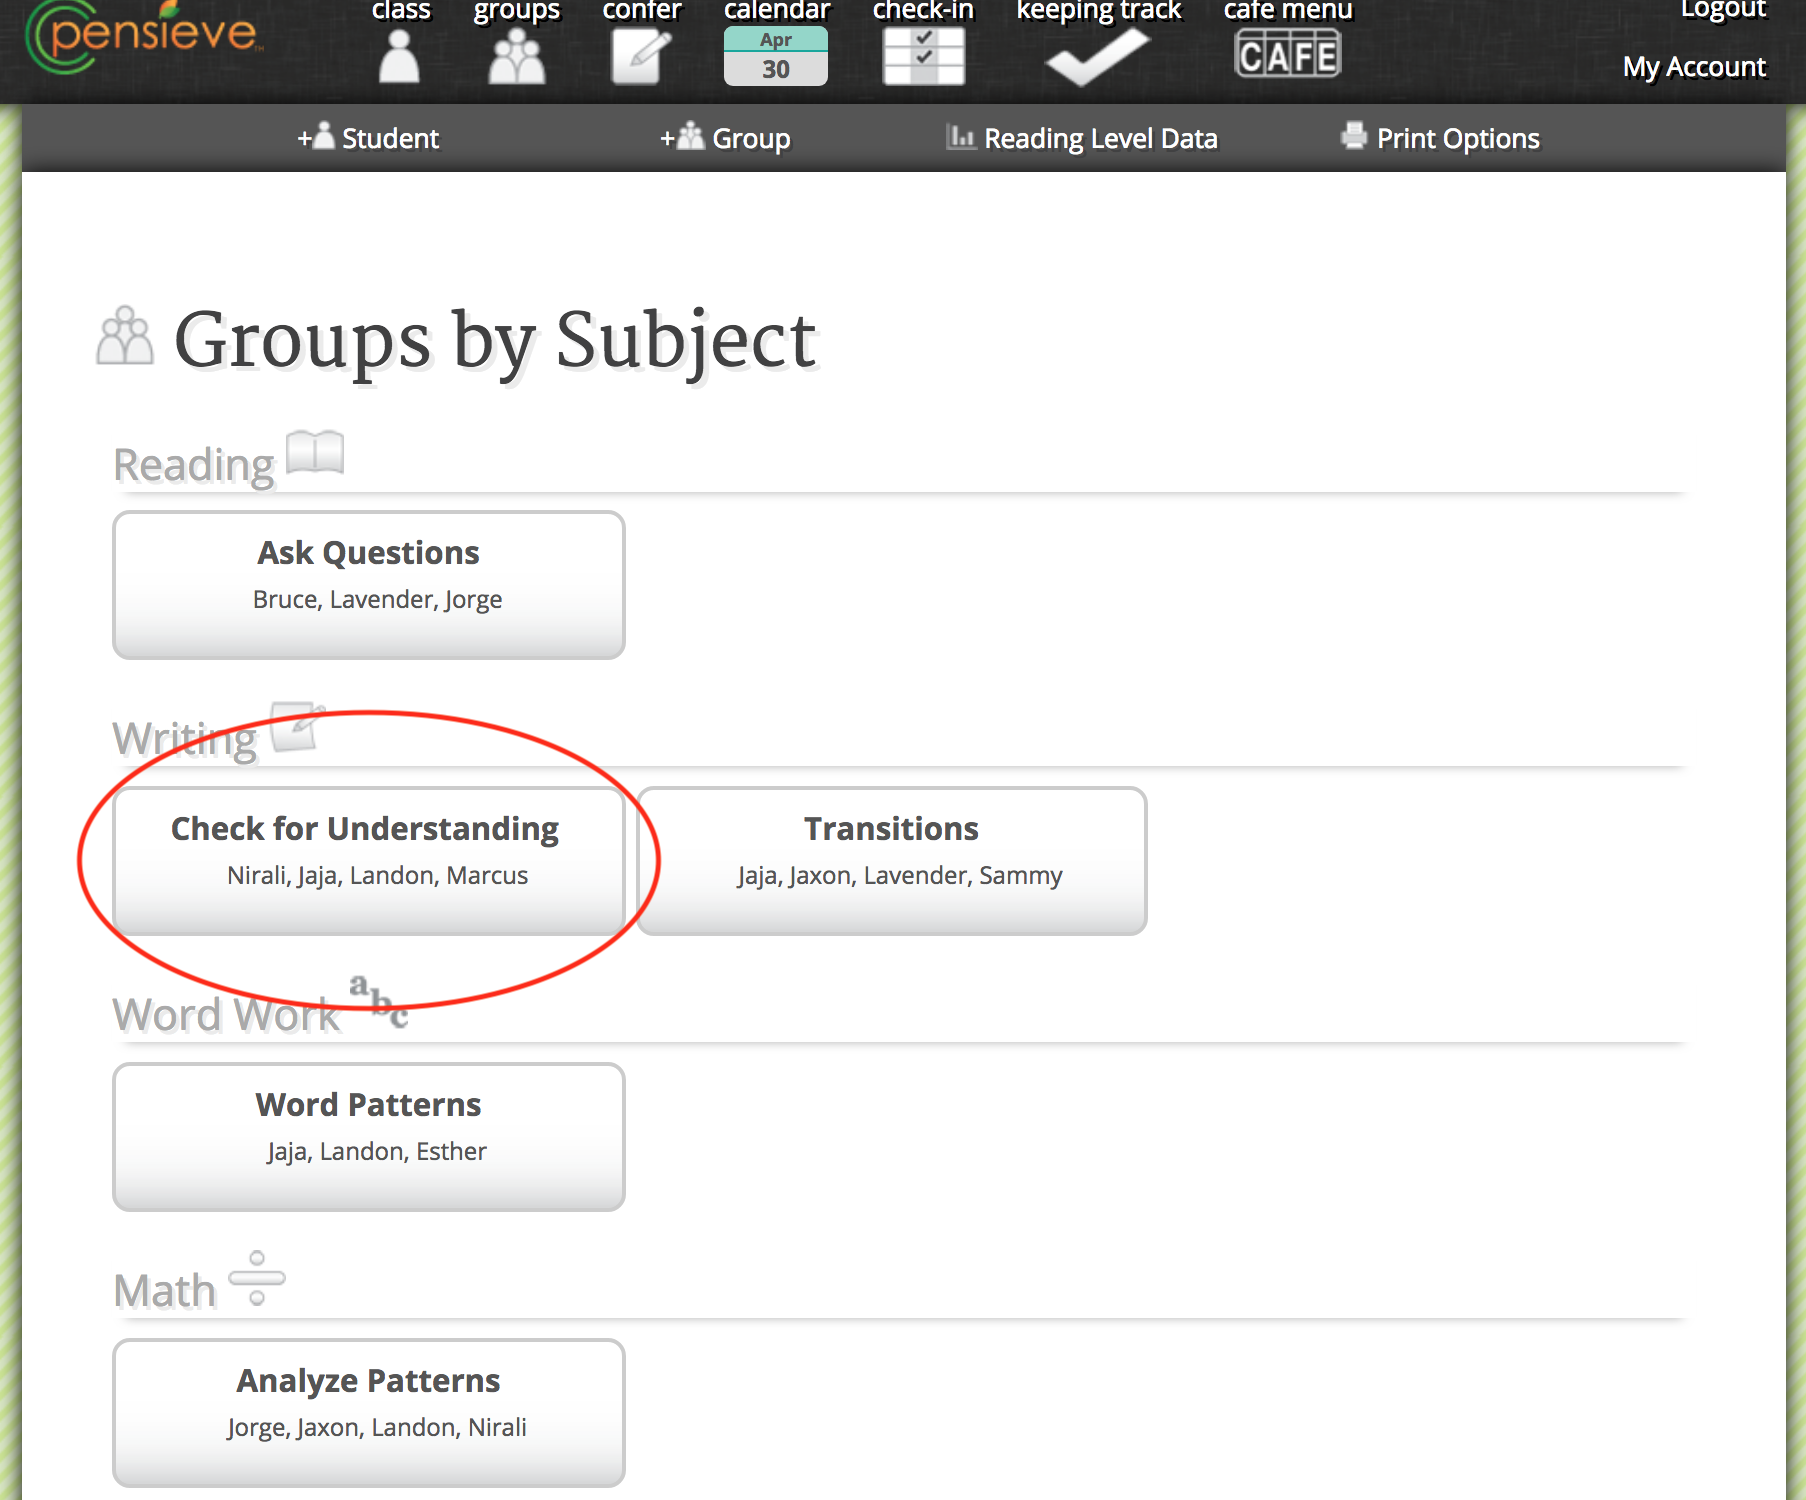Image resolution: width=1806 pixels, height=1500 pixels.
Task: Add a new Group
Action: point(725,138)
